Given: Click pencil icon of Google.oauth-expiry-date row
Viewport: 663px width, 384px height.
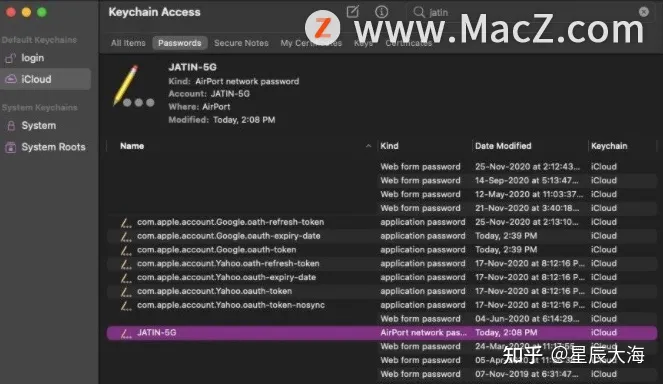Looking at the screenshot, I should point(126,236).
